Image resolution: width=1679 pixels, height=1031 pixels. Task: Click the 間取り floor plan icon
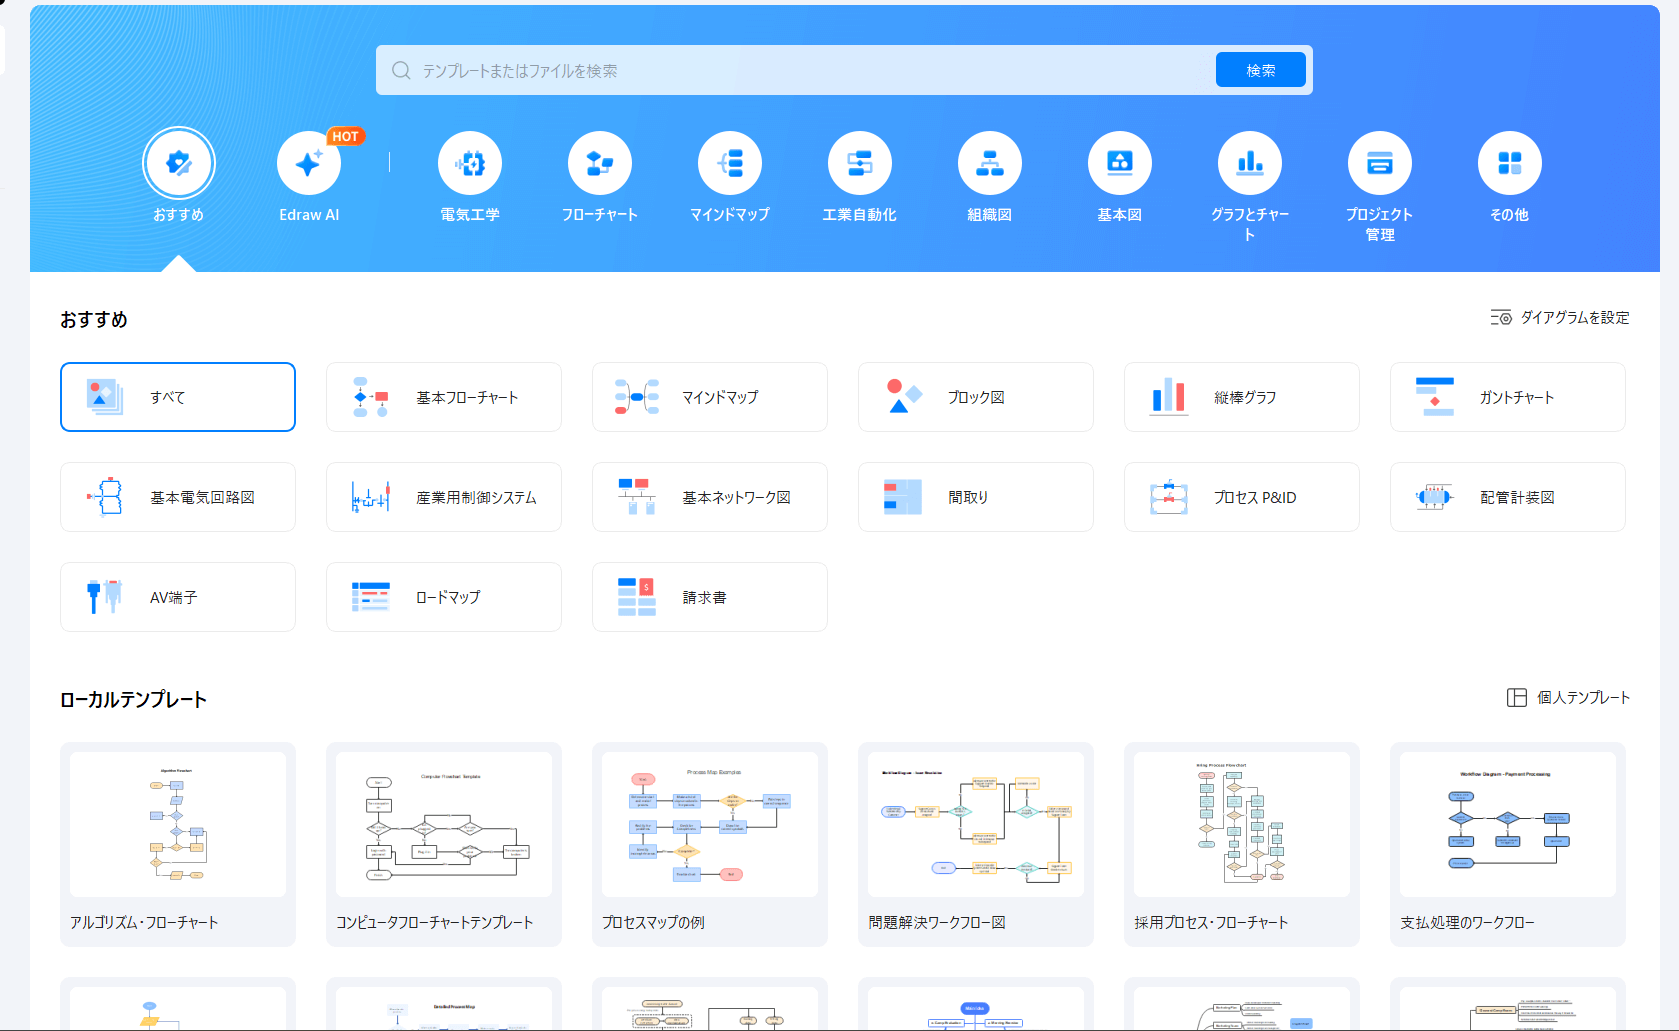903,497
